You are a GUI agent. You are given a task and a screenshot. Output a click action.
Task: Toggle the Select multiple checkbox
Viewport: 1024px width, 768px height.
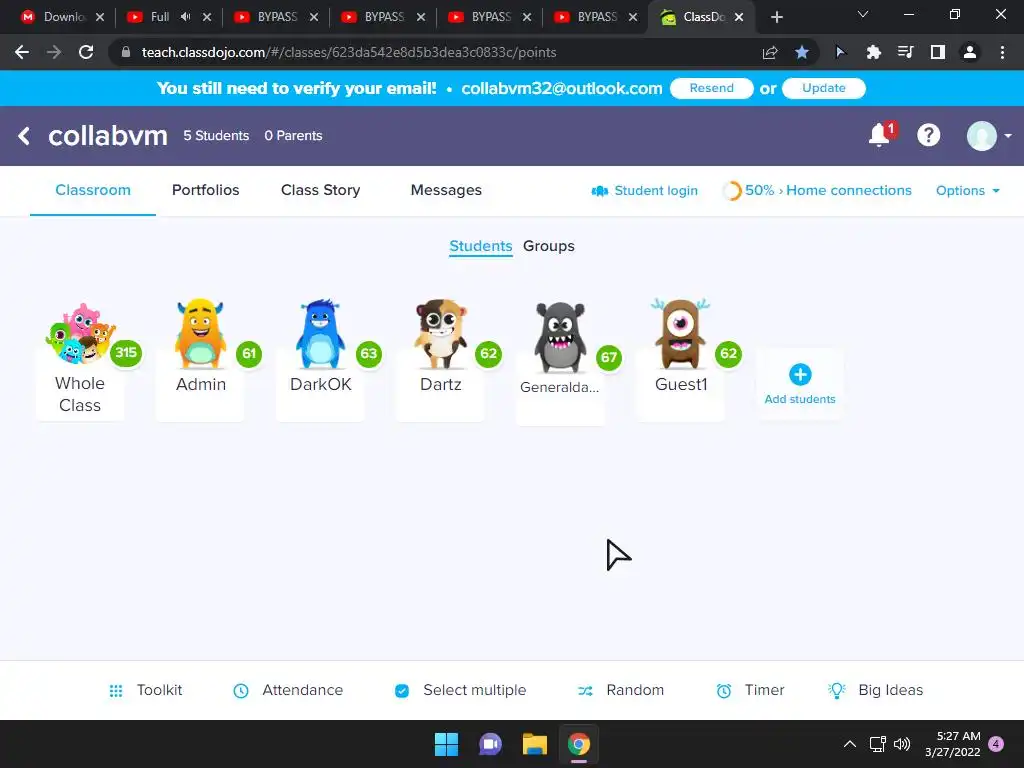click(x=402, y=690)
